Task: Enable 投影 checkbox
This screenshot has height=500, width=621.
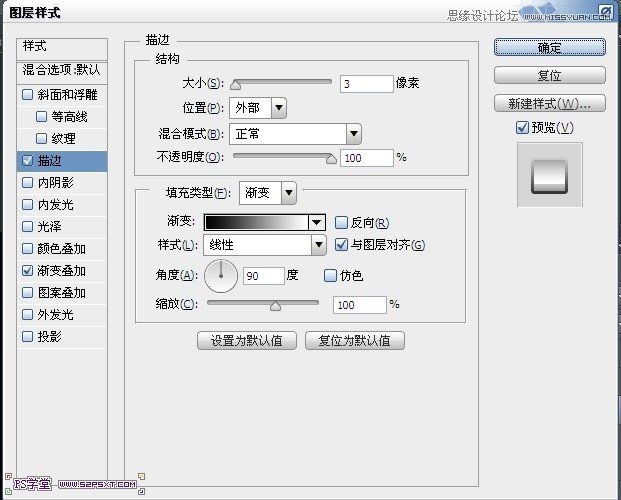Action: pos(27,336)
